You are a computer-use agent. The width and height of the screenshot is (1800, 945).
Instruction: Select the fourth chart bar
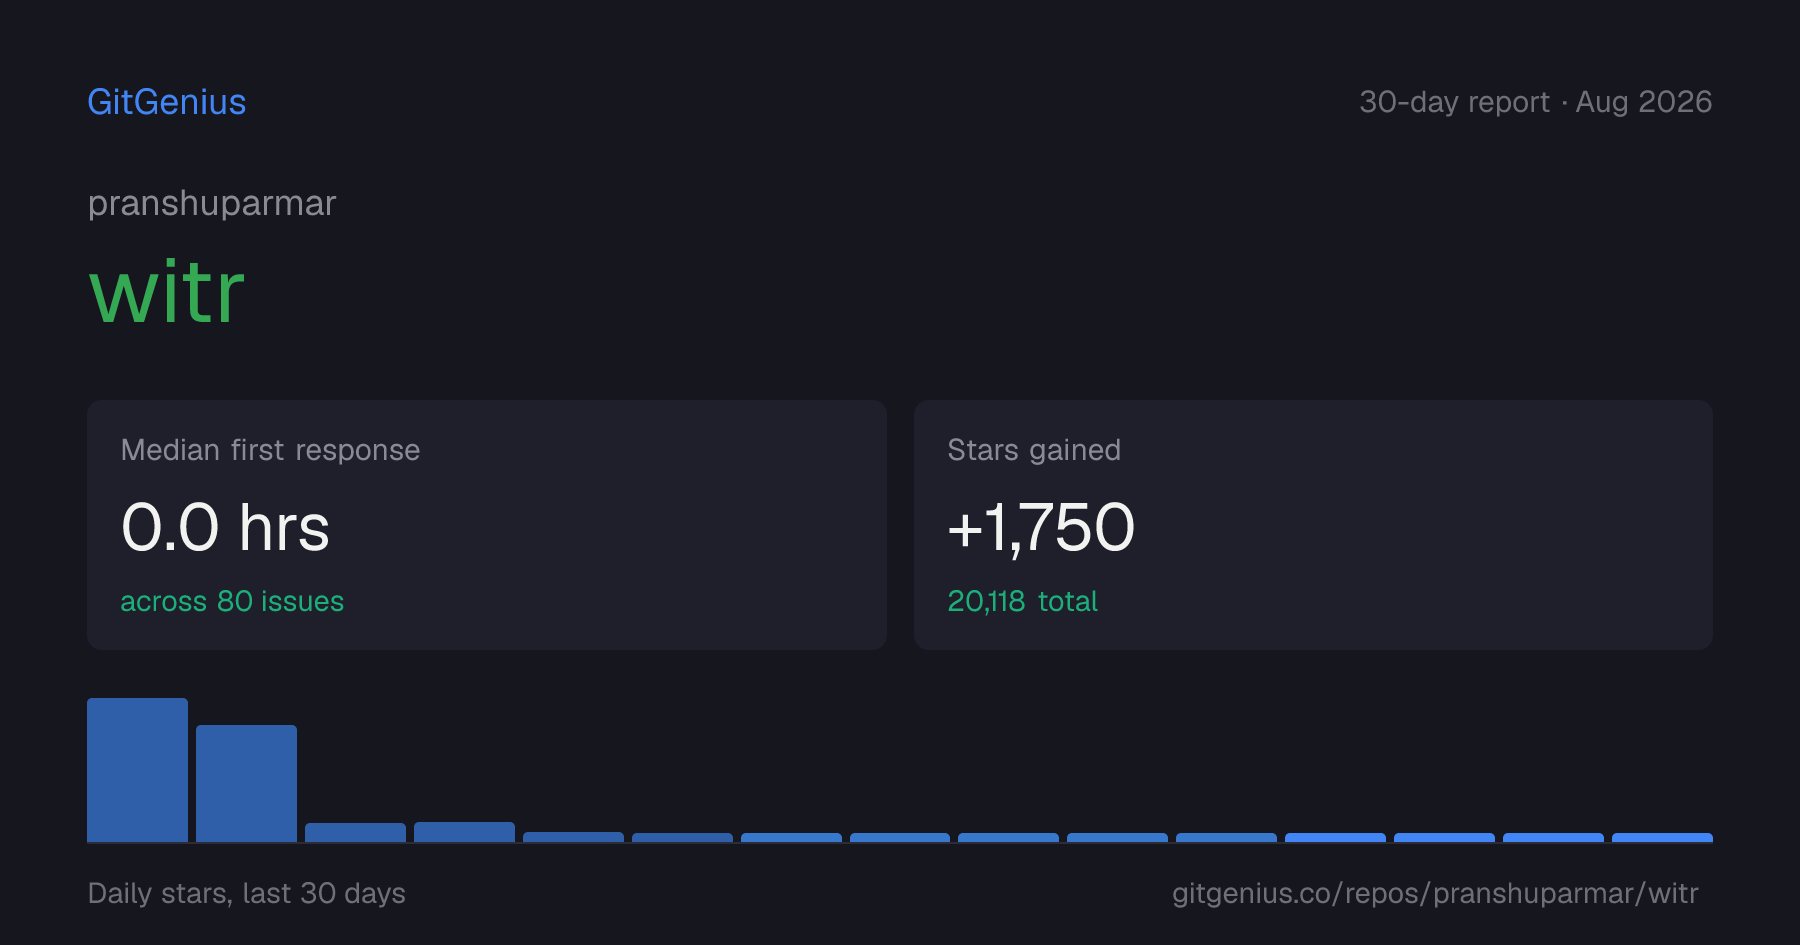pyautogui.click(x=464, y=832)
